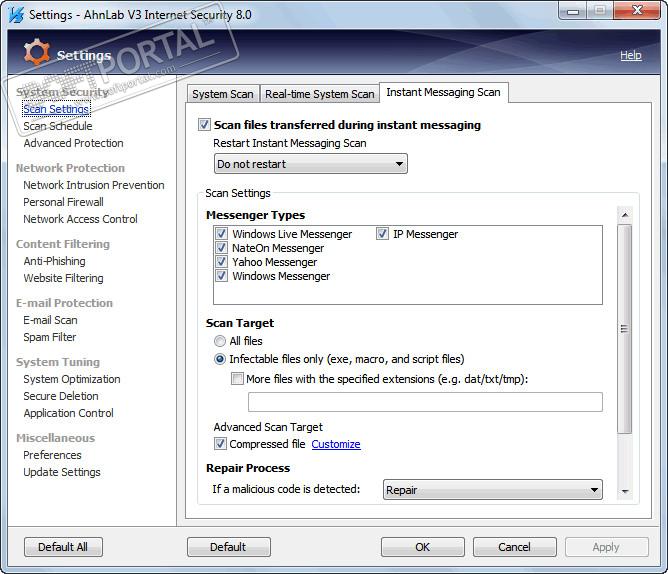Uncheck NateOn Messenger

pos(221,248)
